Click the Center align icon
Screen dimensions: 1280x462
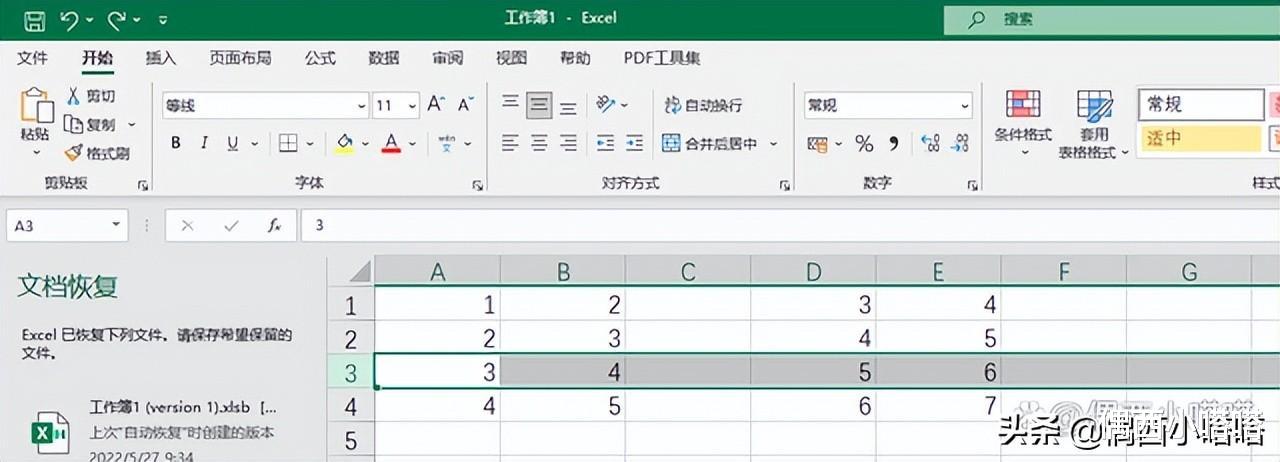[539, 143]
